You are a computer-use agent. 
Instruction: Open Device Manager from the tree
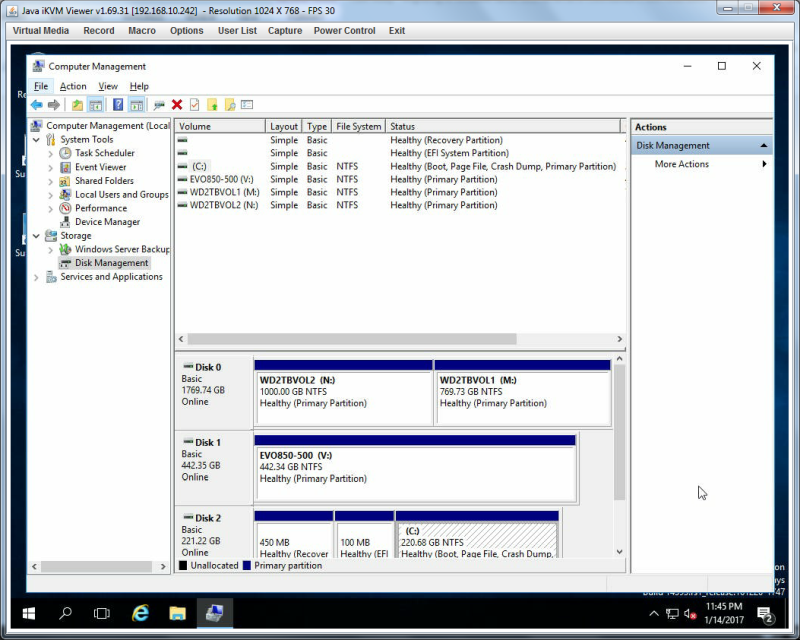click(107, 222)
